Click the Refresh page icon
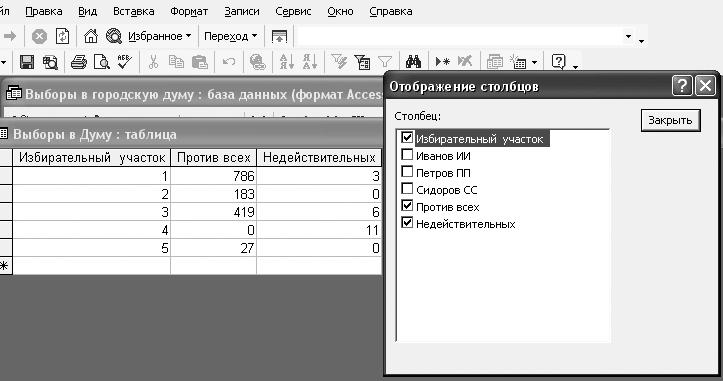The image size is (723, 381). pyautogui.click(x=62, y=36)
